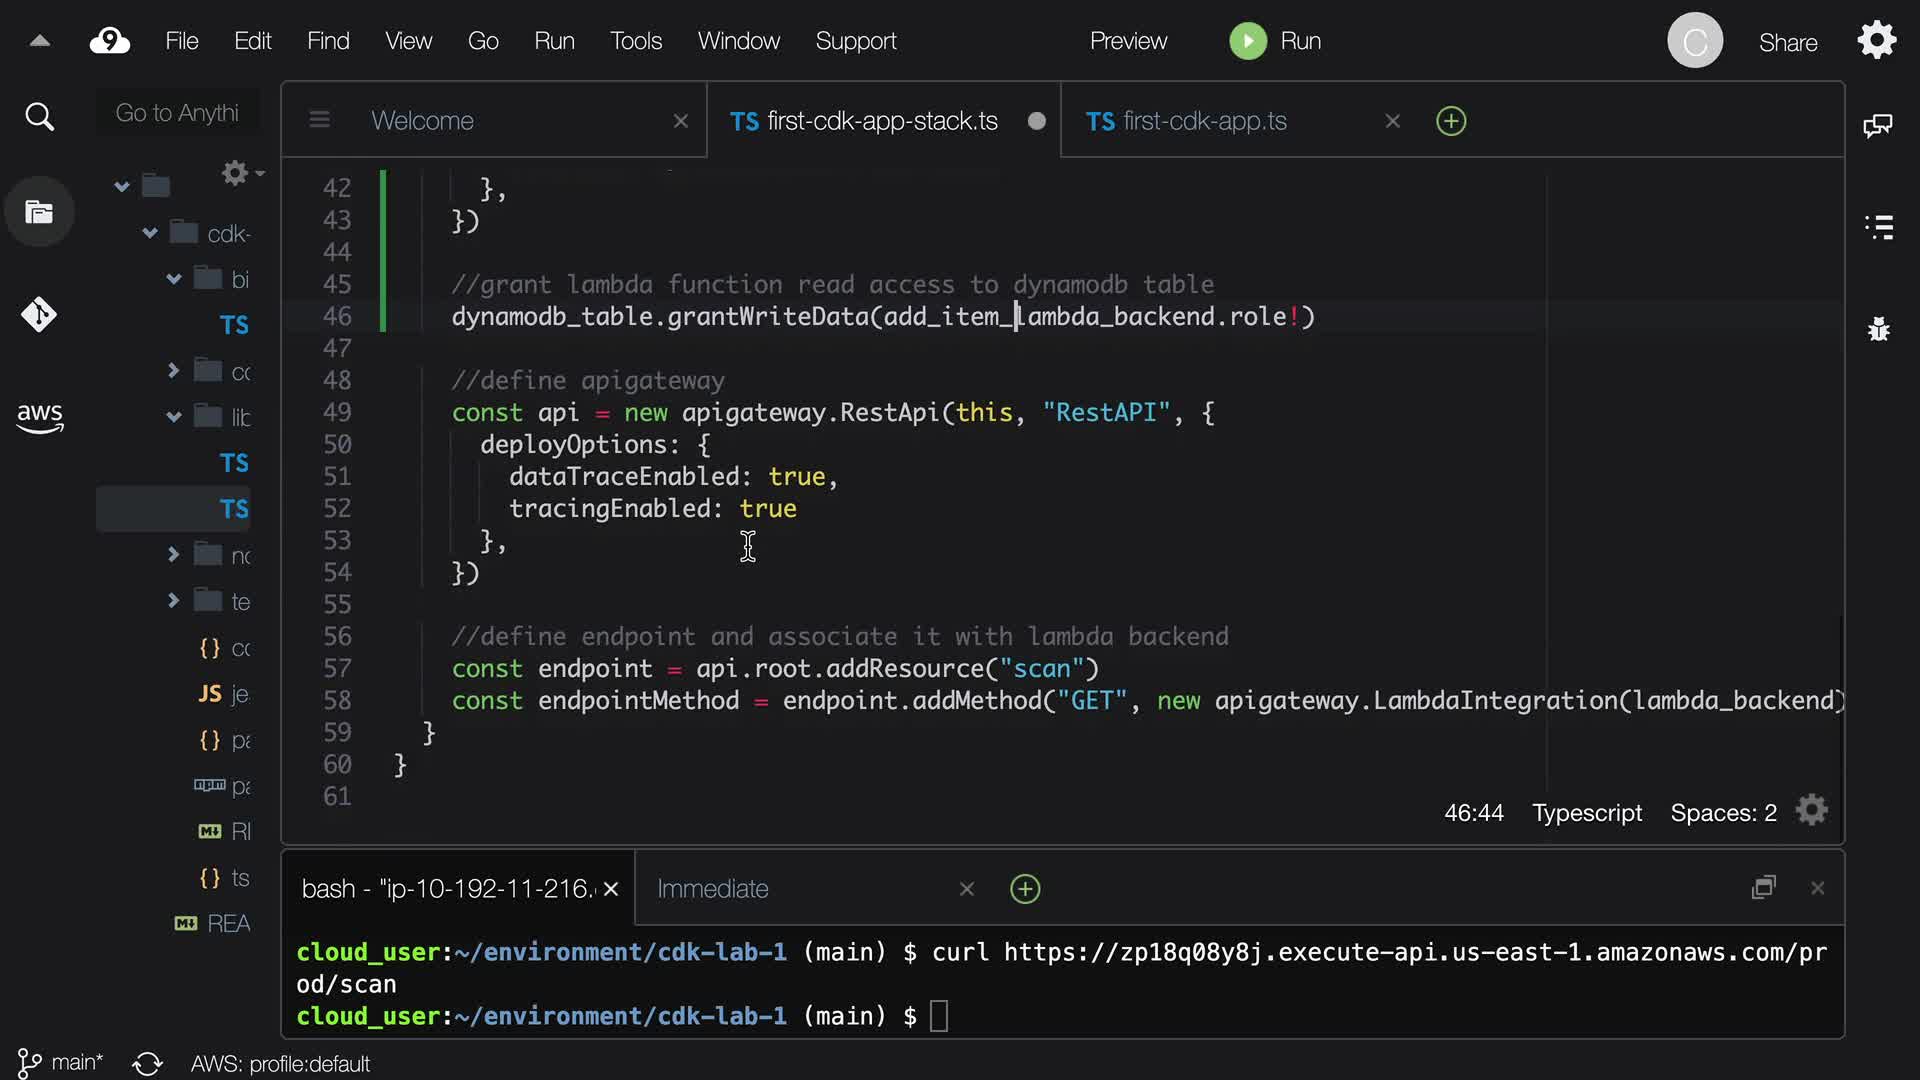The width and height of the screenshot is (1920, 1080).
Task: Open the Outline panel on right sidebar
Action: (x=1878, y=227)
